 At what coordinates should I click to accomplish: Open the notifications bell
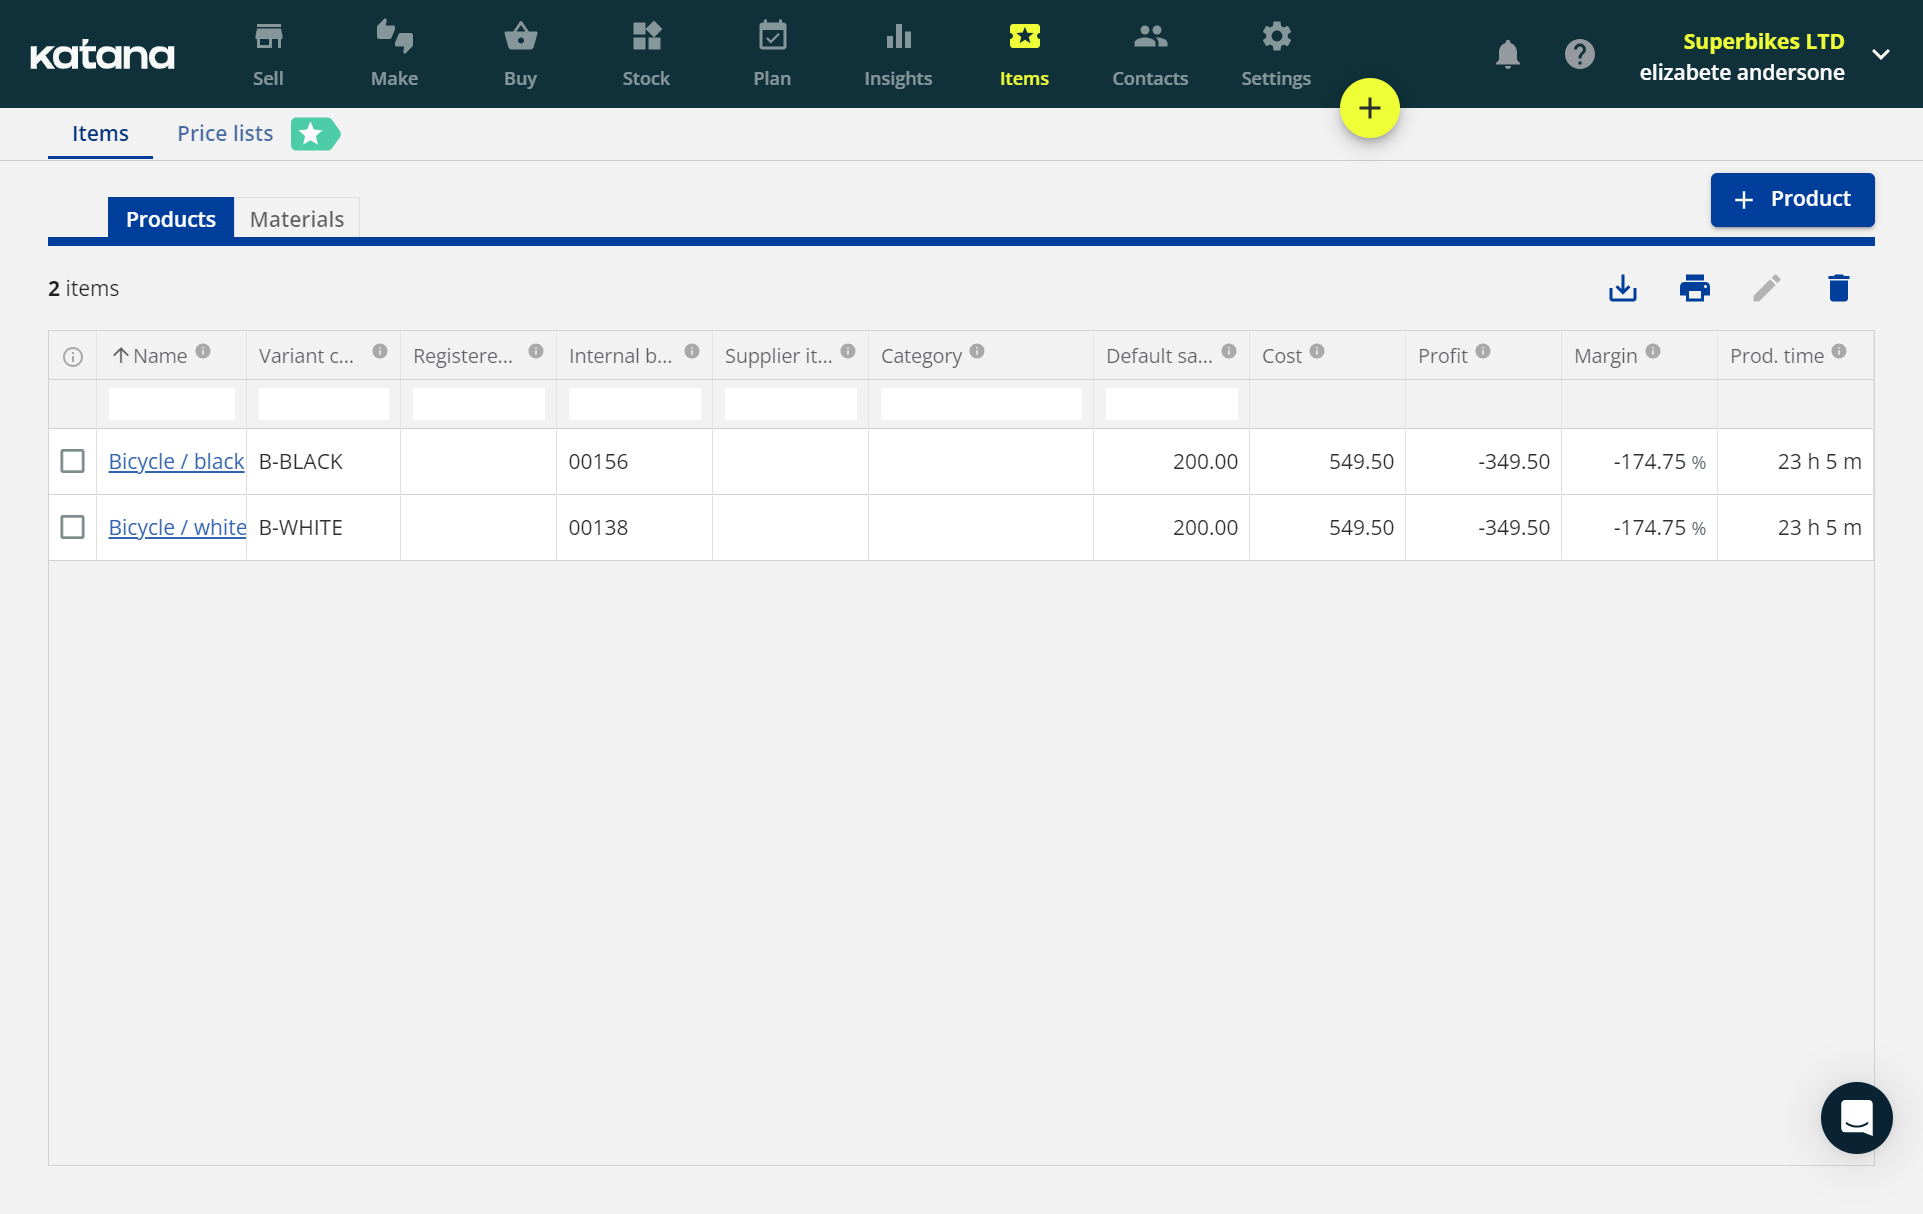(x=1507, y=54)
